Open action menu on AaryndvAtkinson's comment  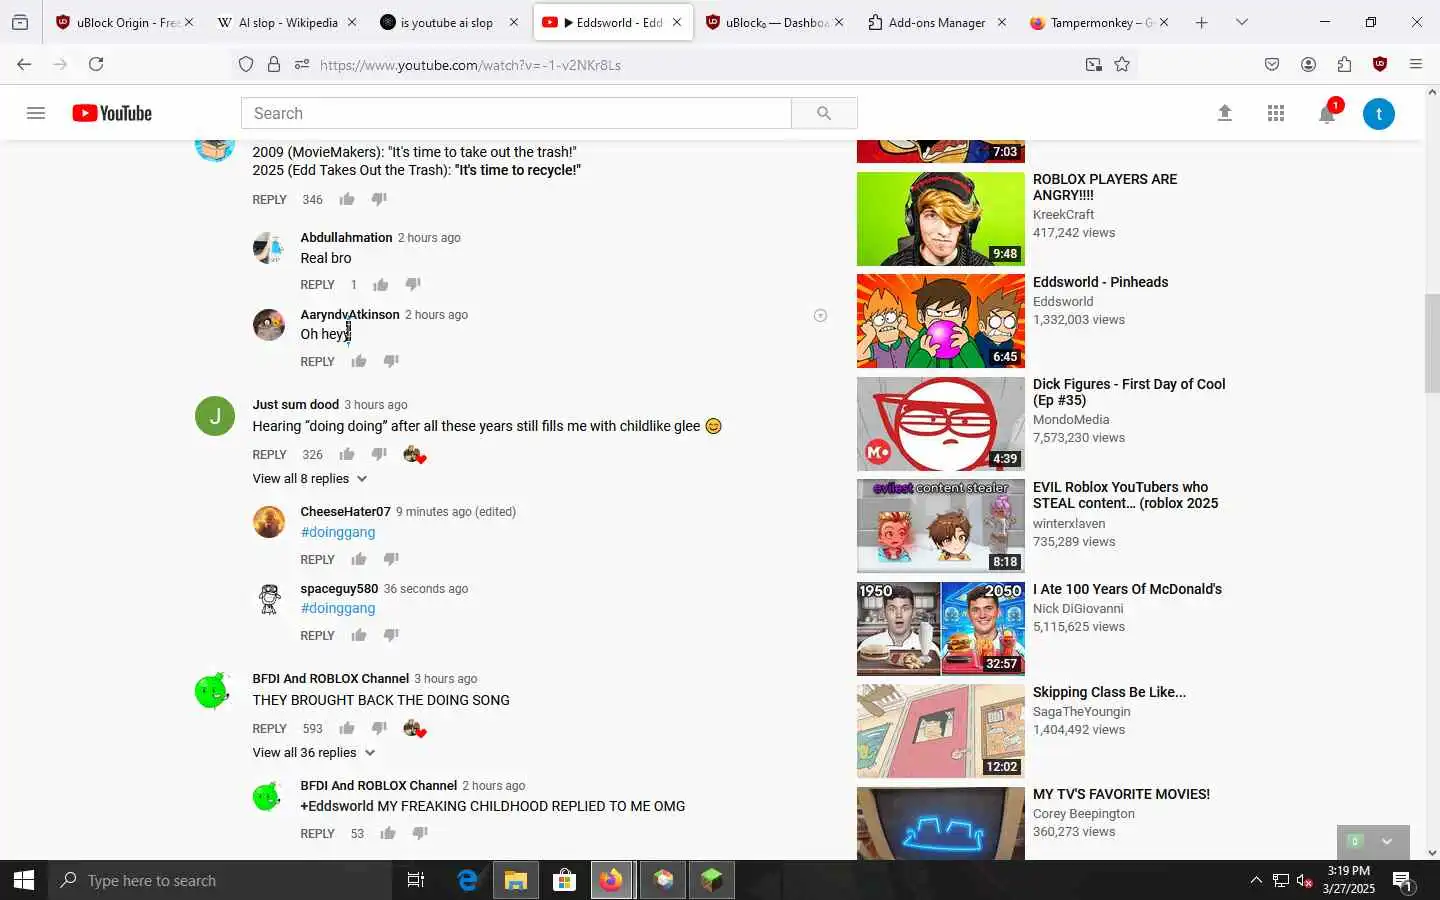click(x=820, y=315)
